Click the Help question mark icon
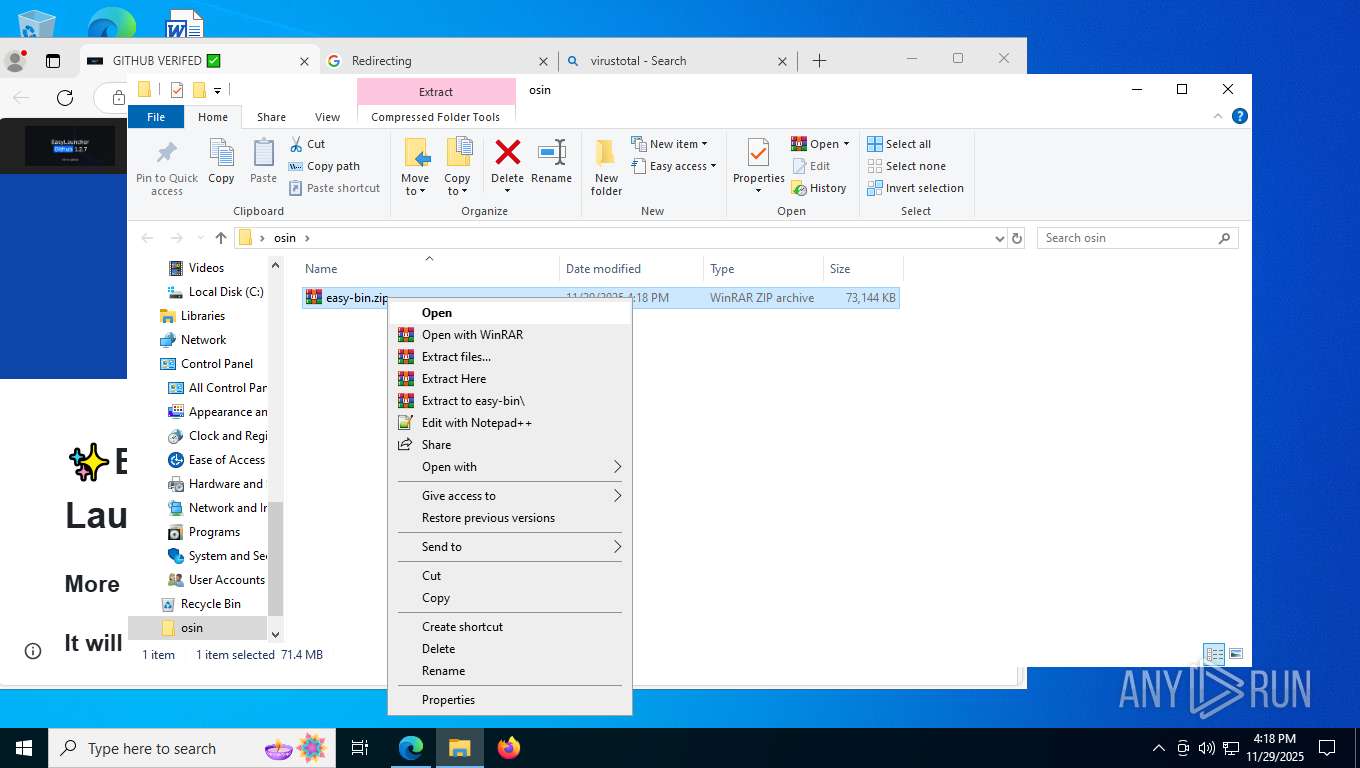Screen dimensions: 1360x768 coord(1240,116)
